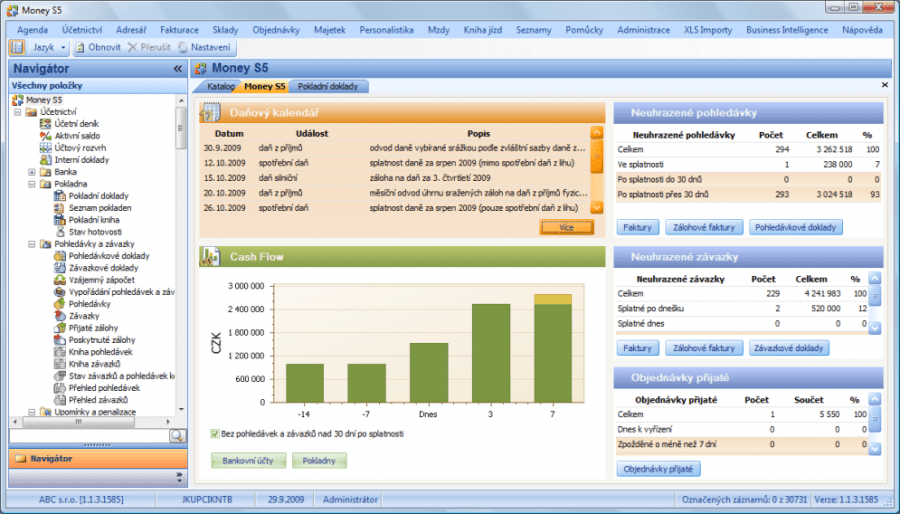Click the navigator search magnifier icon
Screen dimensions: 900x514
(x=177, y=436)
